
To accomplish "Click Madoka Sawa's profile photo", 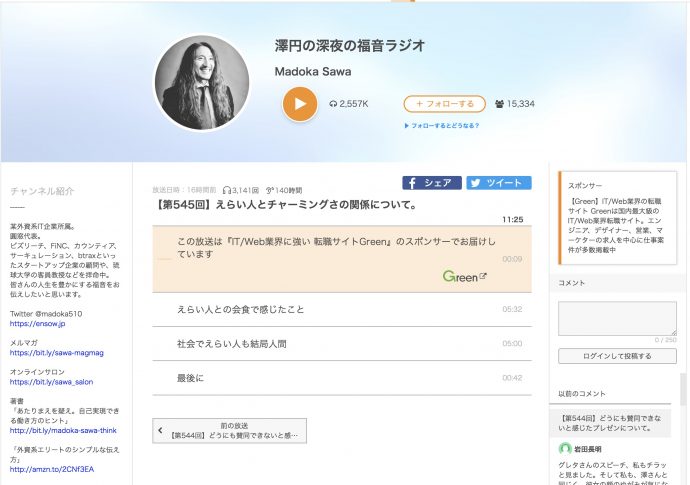I will (202, 83).
